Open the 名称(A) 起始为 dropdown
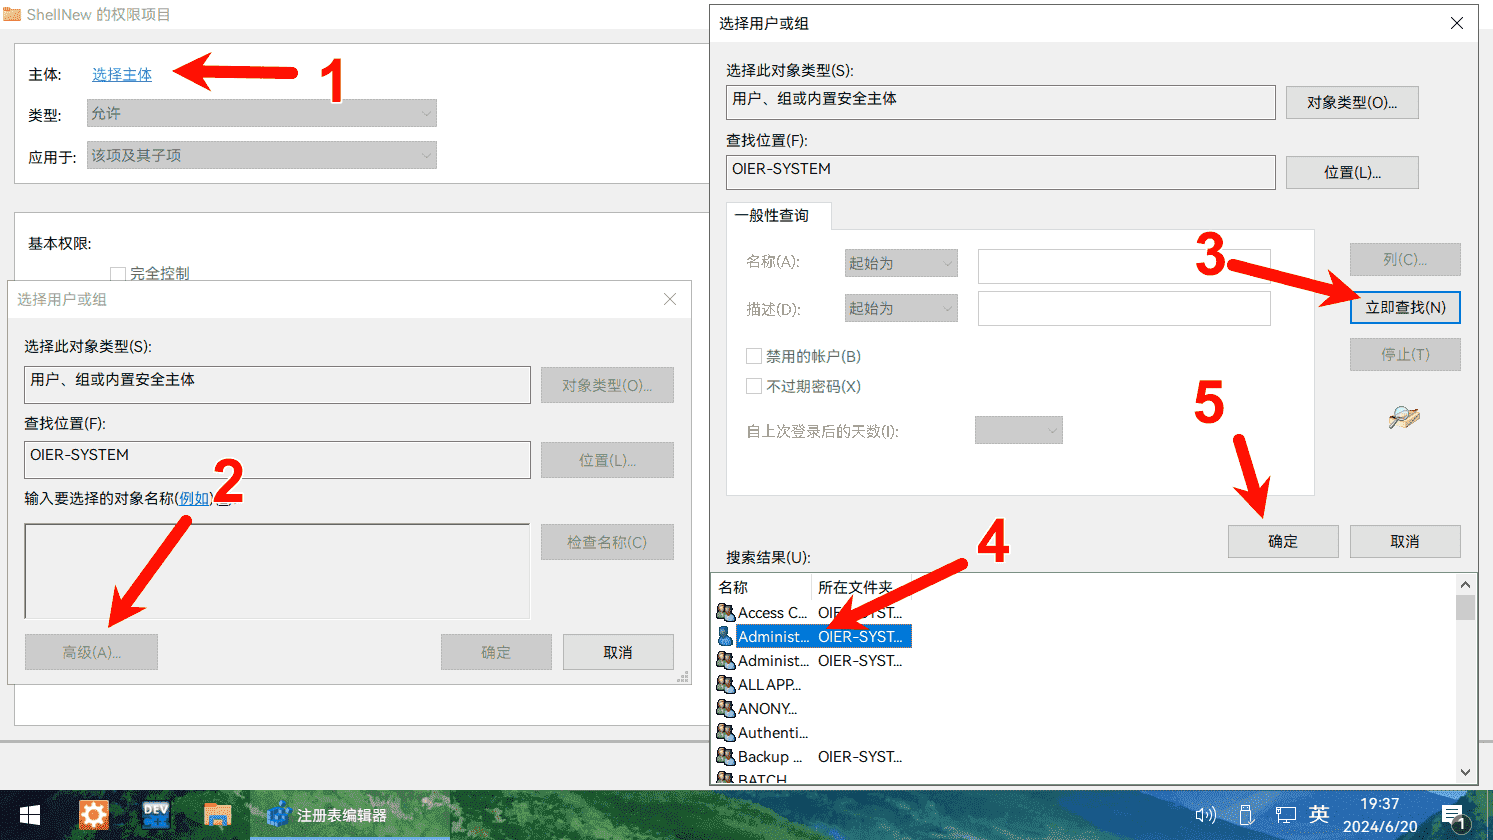 coord(901,263)
